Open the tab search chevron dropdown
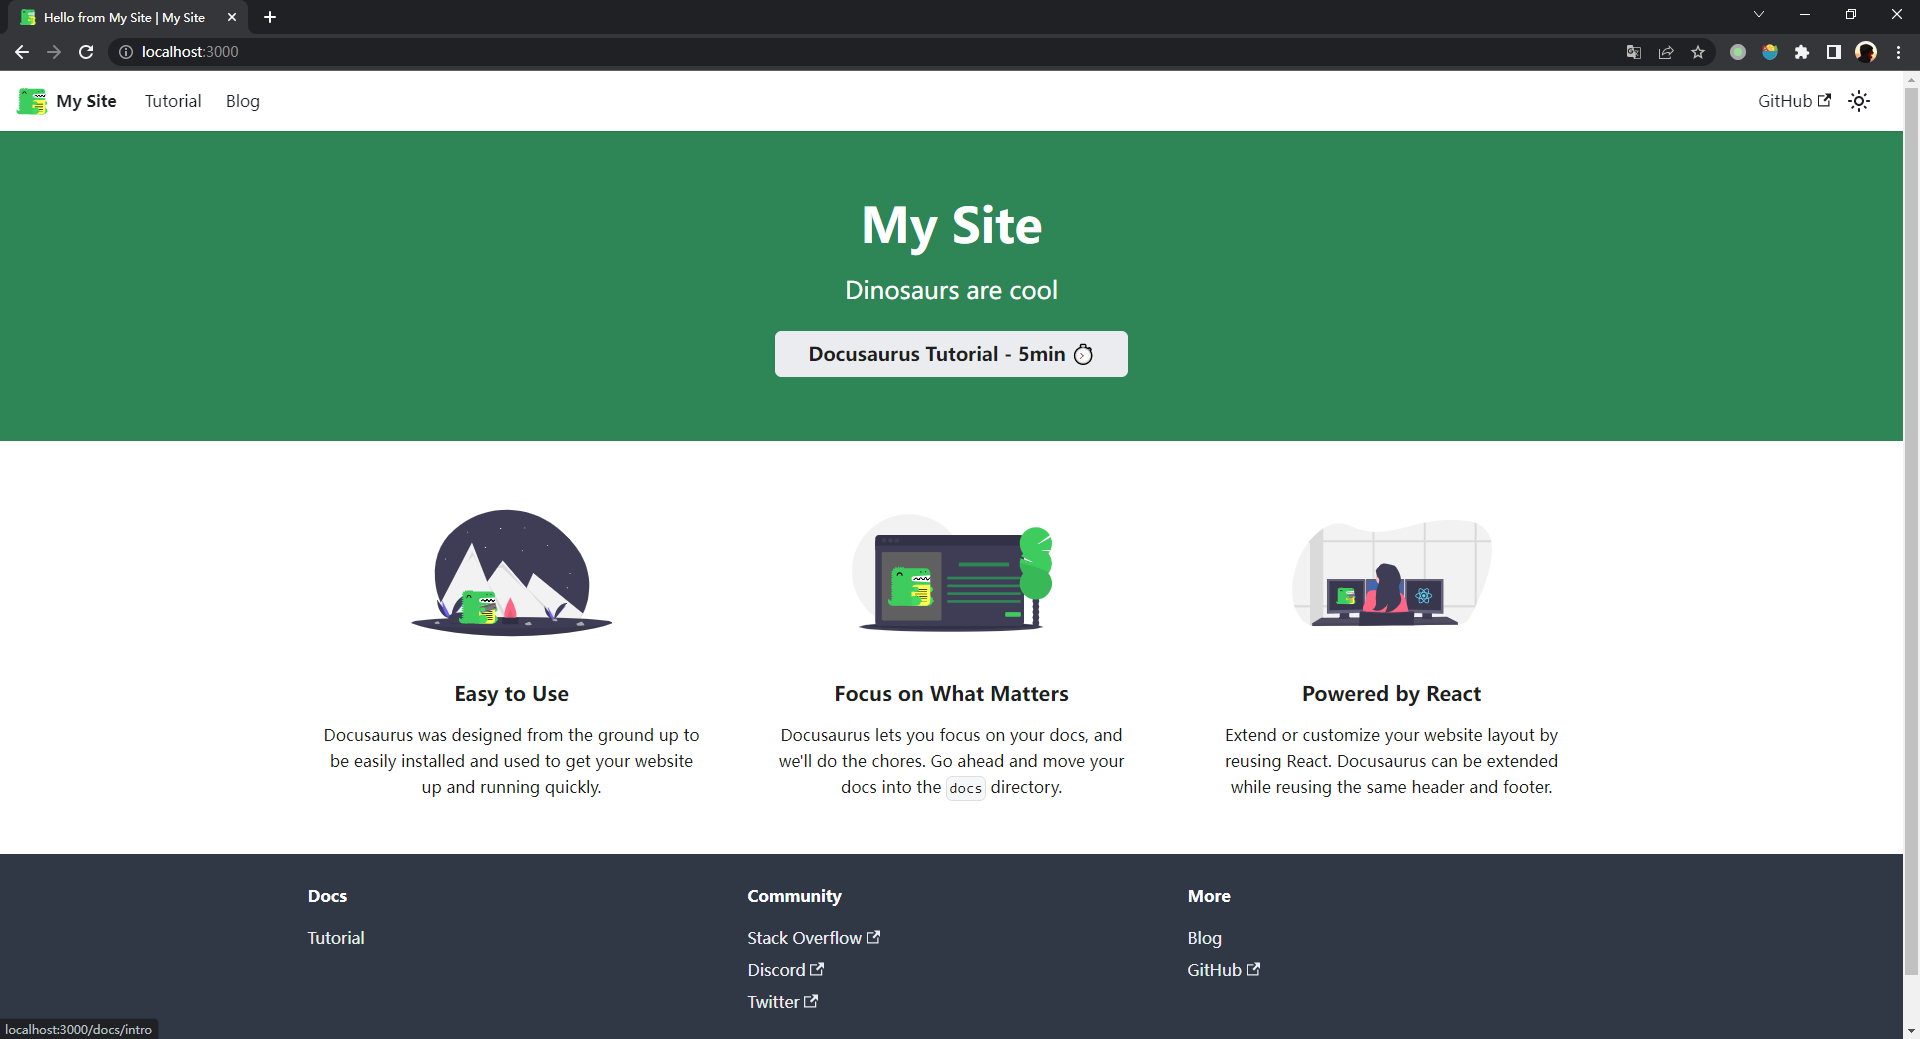This screenshot has height=1039, width=1920. click(1759, 14)
